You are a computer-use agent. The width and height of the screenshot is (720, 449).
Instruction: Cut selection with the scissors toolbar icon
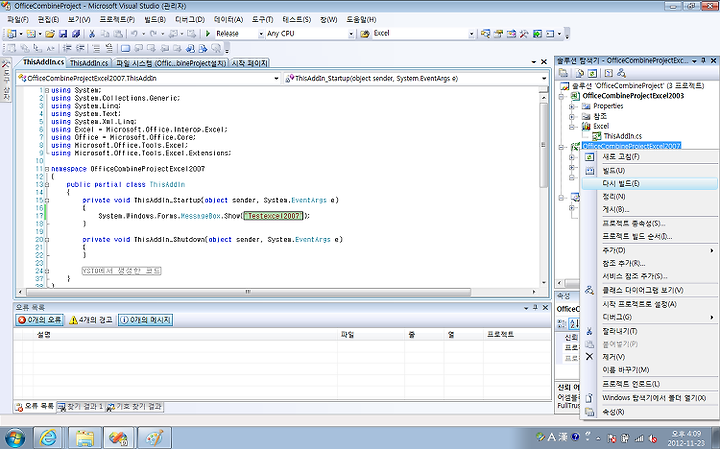(x=92, y=34)
